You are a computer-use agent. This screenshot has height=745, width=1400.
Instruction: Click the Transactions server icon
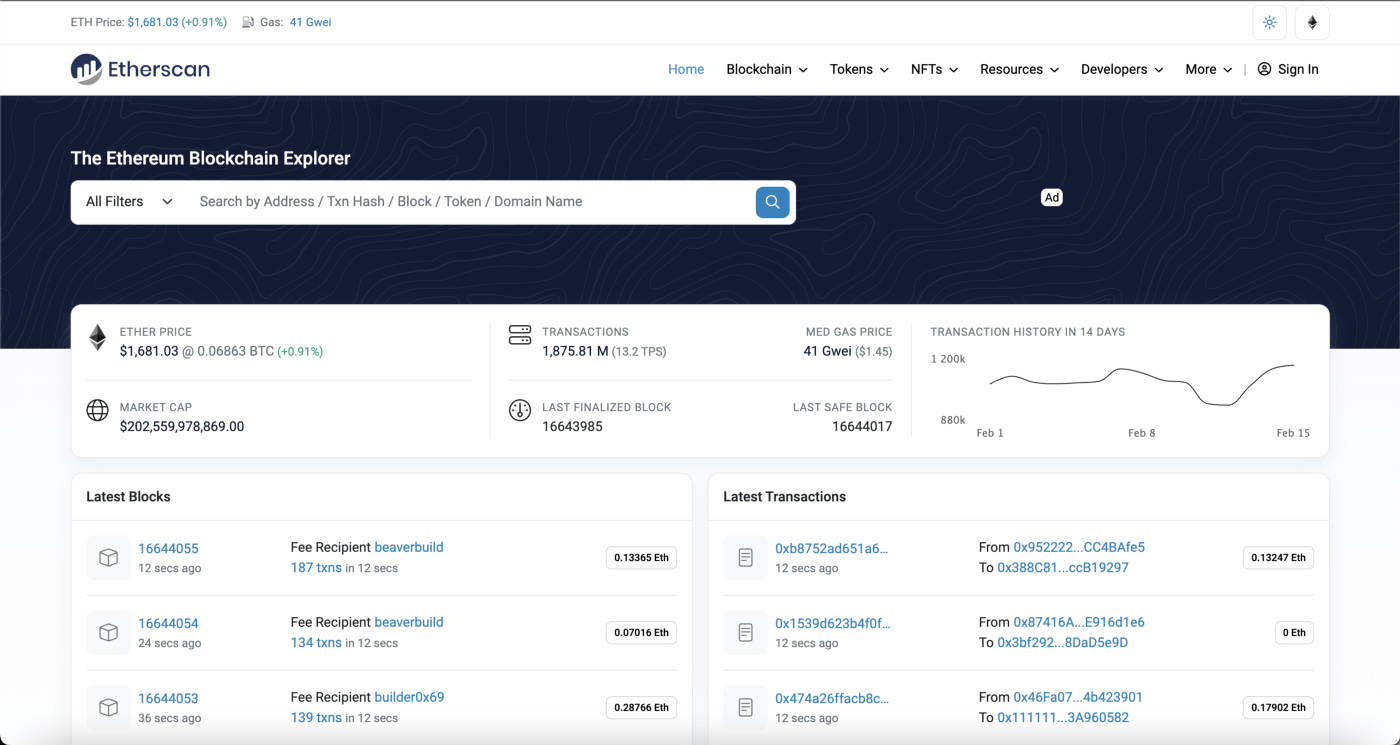(x=520, y=335)
